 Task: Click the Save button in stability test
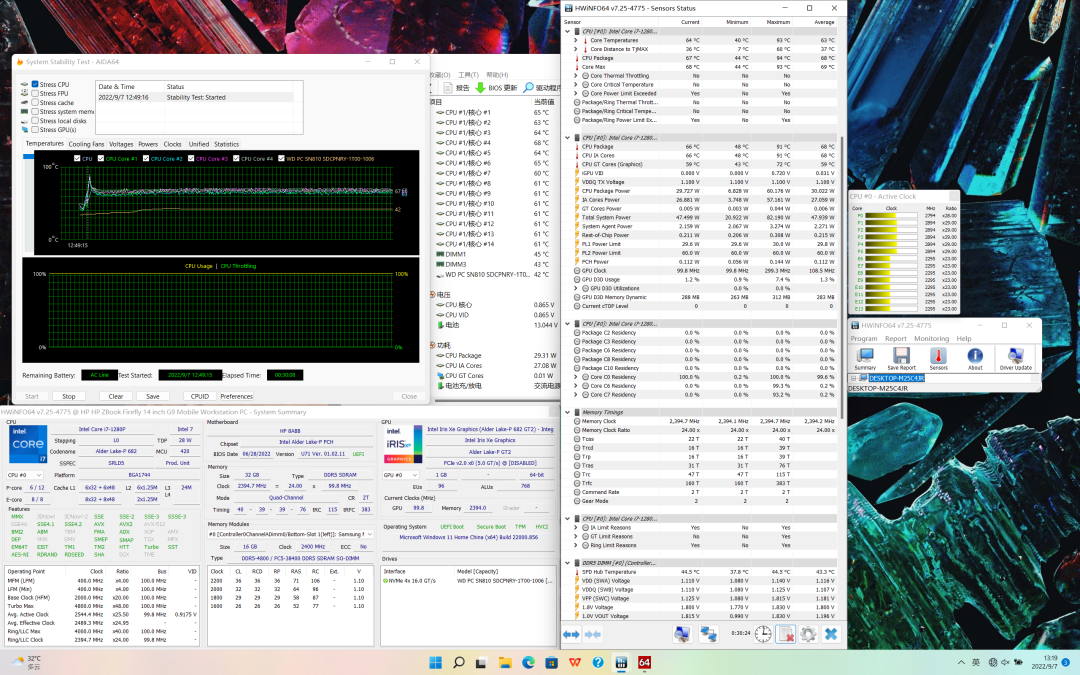[153, 396]
